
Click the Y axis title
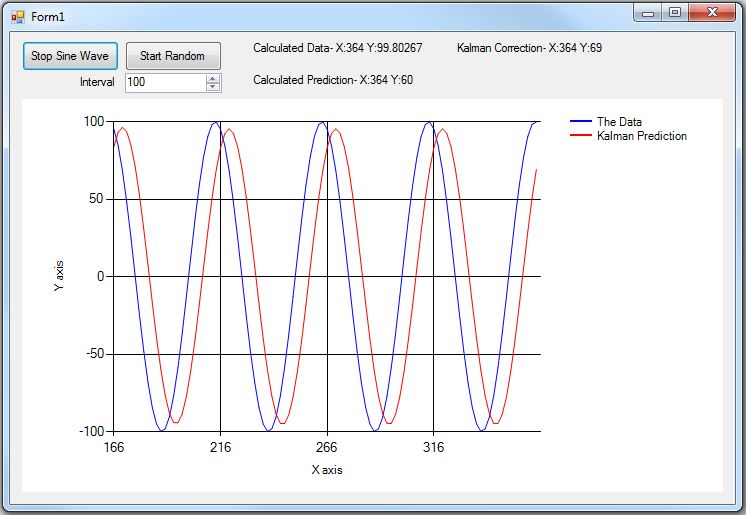[x=59, y=276]
